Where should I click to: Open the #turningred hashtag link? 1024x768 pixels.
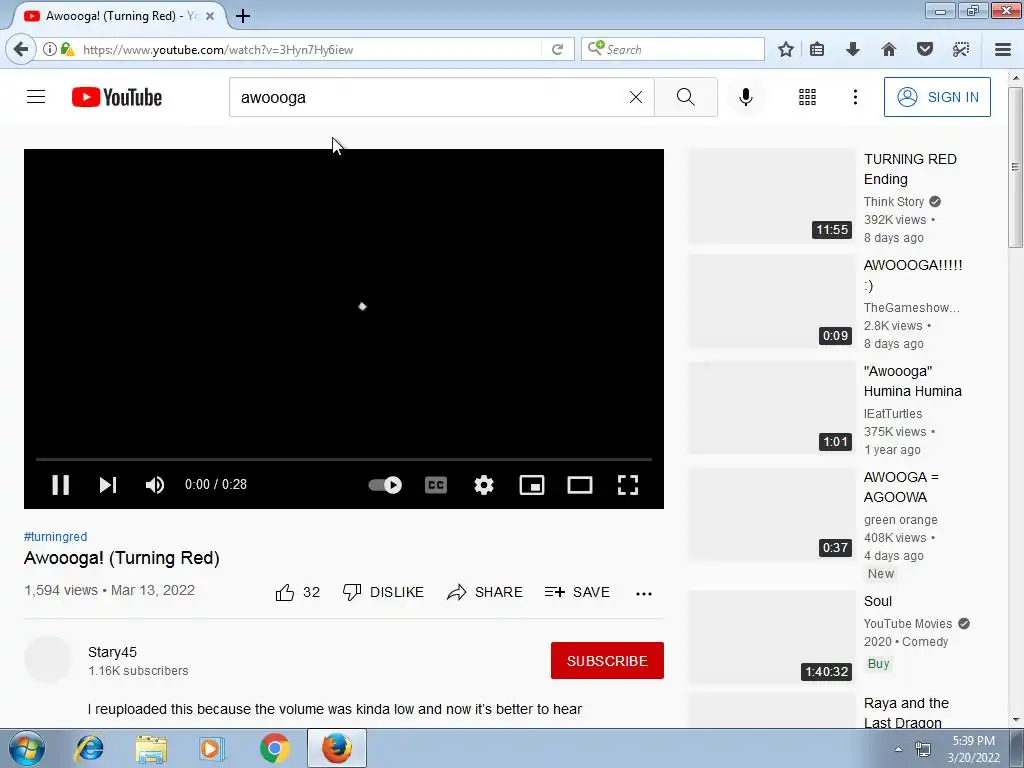(56, 537)
